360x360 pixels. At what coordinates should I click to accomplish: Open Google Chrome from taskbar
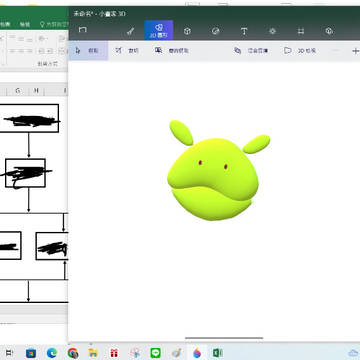pyautogui.click(x=73, y=353)
